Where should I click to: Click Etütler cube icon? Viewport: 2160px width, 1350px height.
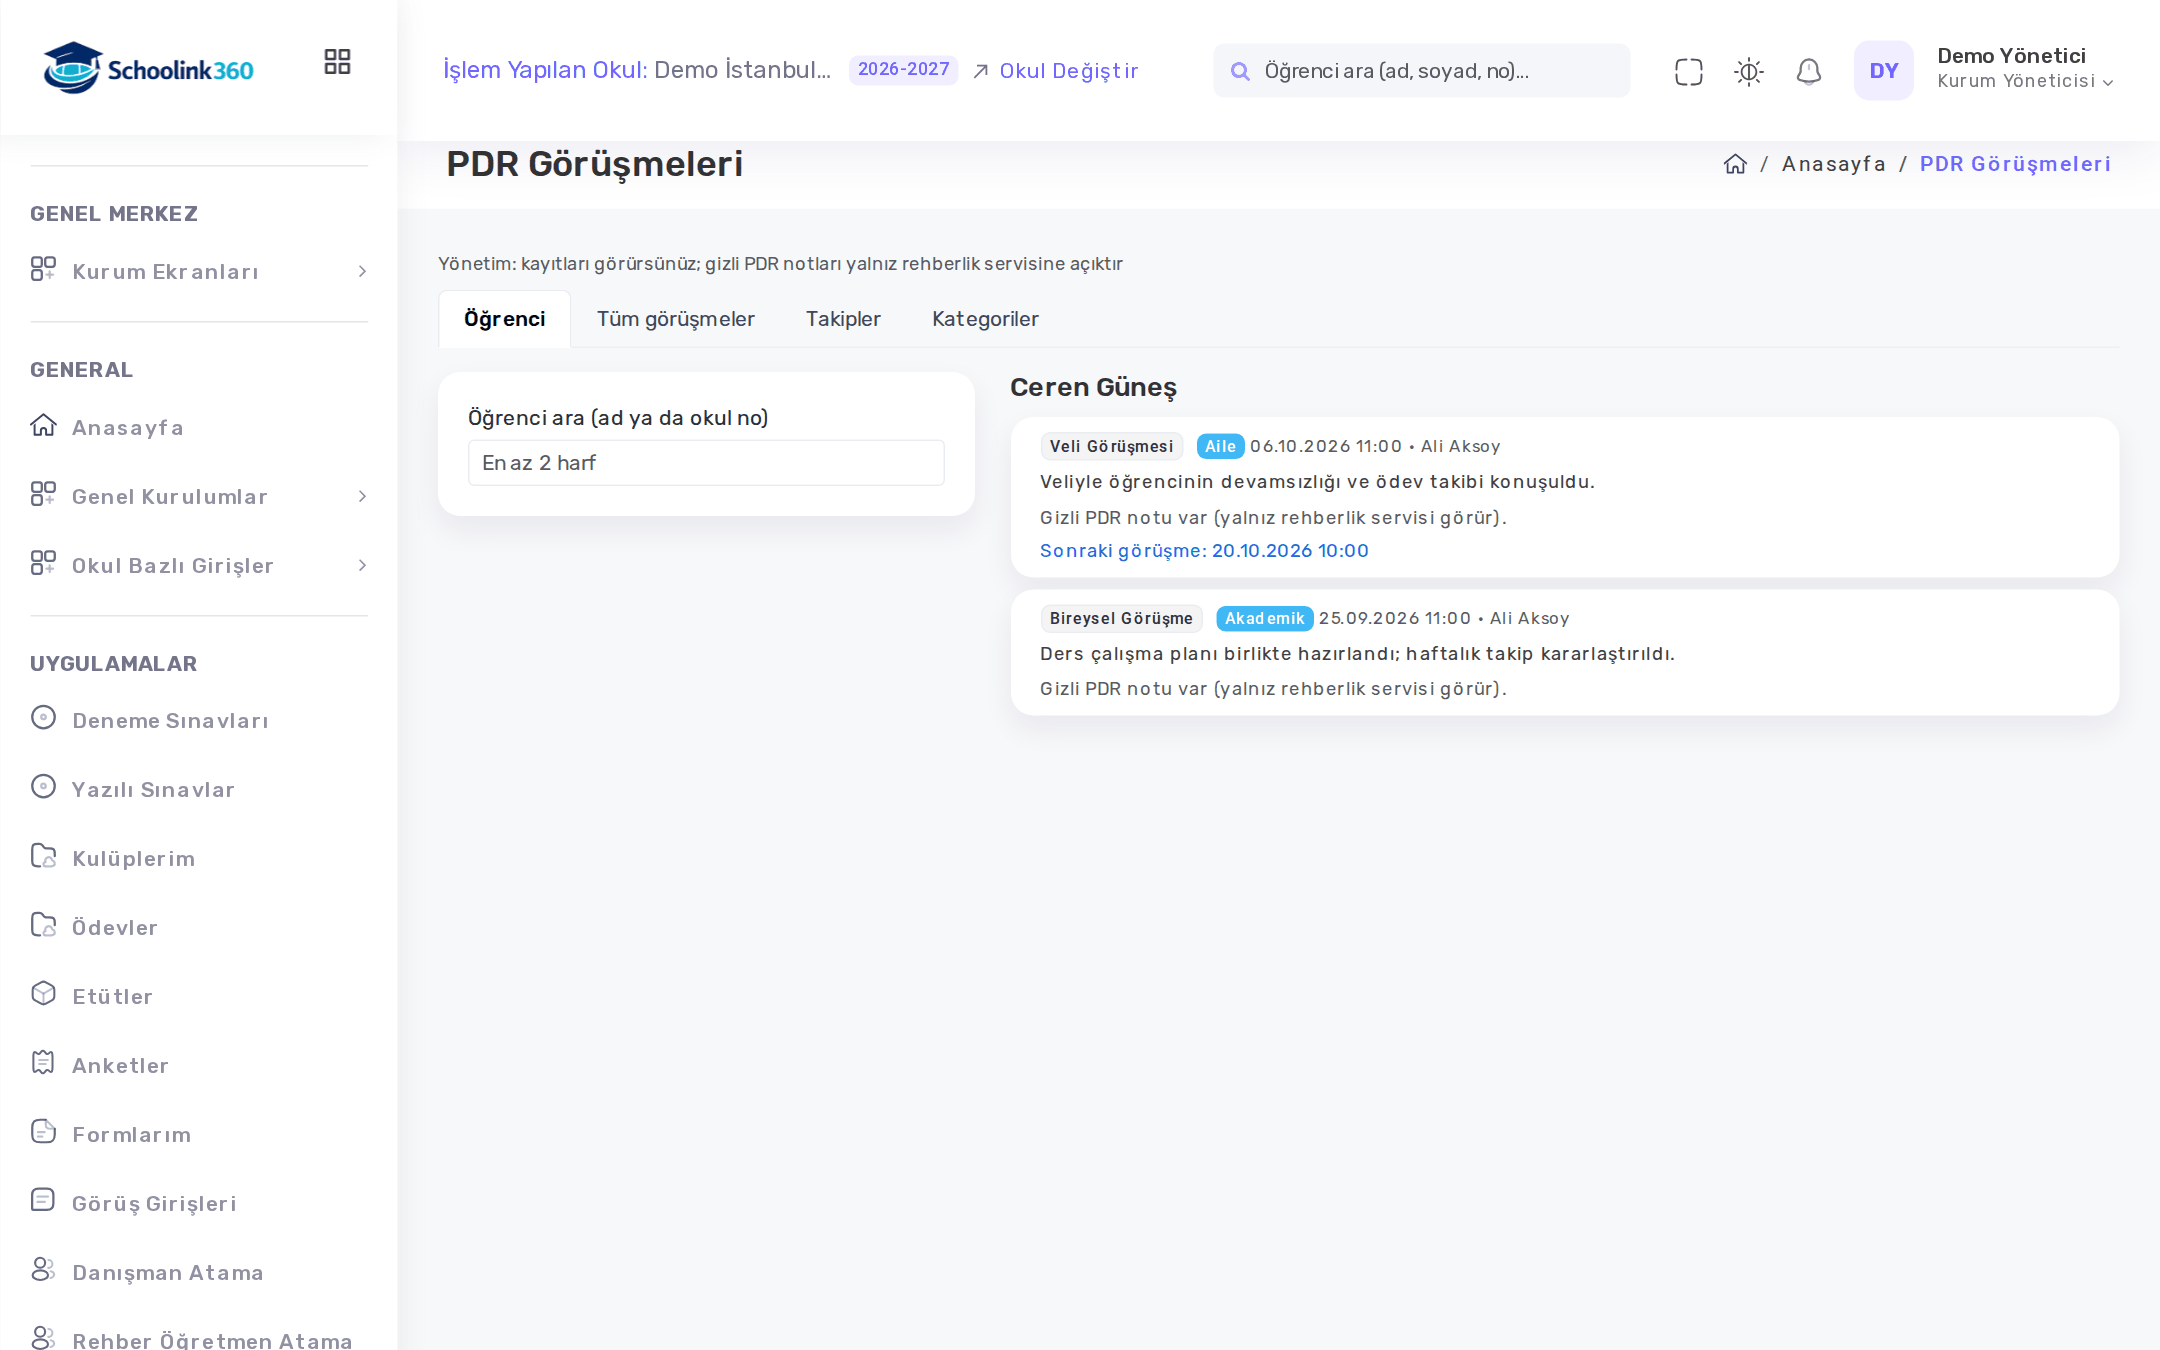pyautogui.click(x=43, y=993)
